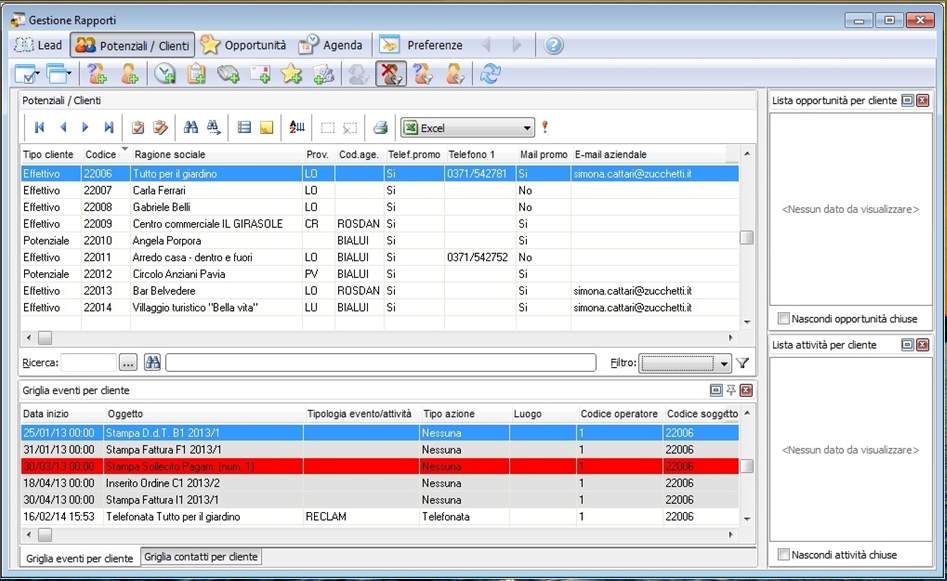This screenshot has height=581, width=947.
Task: Click the funnel filter icon beside Filtro
Action: (x=743, y=363)
